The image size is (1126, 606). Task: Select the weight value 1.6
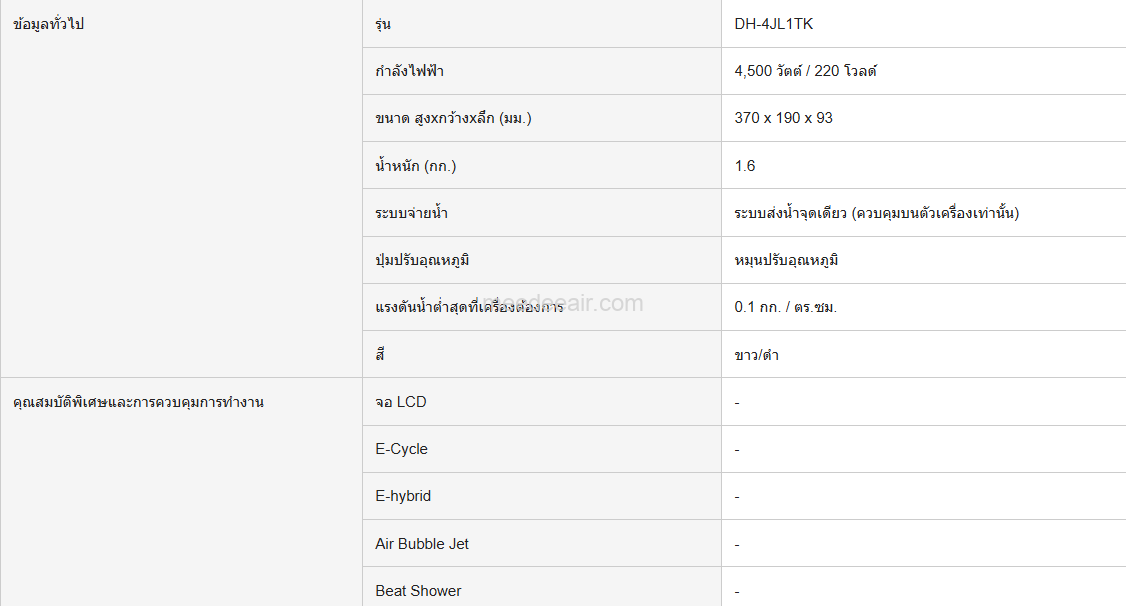point(745,166)
